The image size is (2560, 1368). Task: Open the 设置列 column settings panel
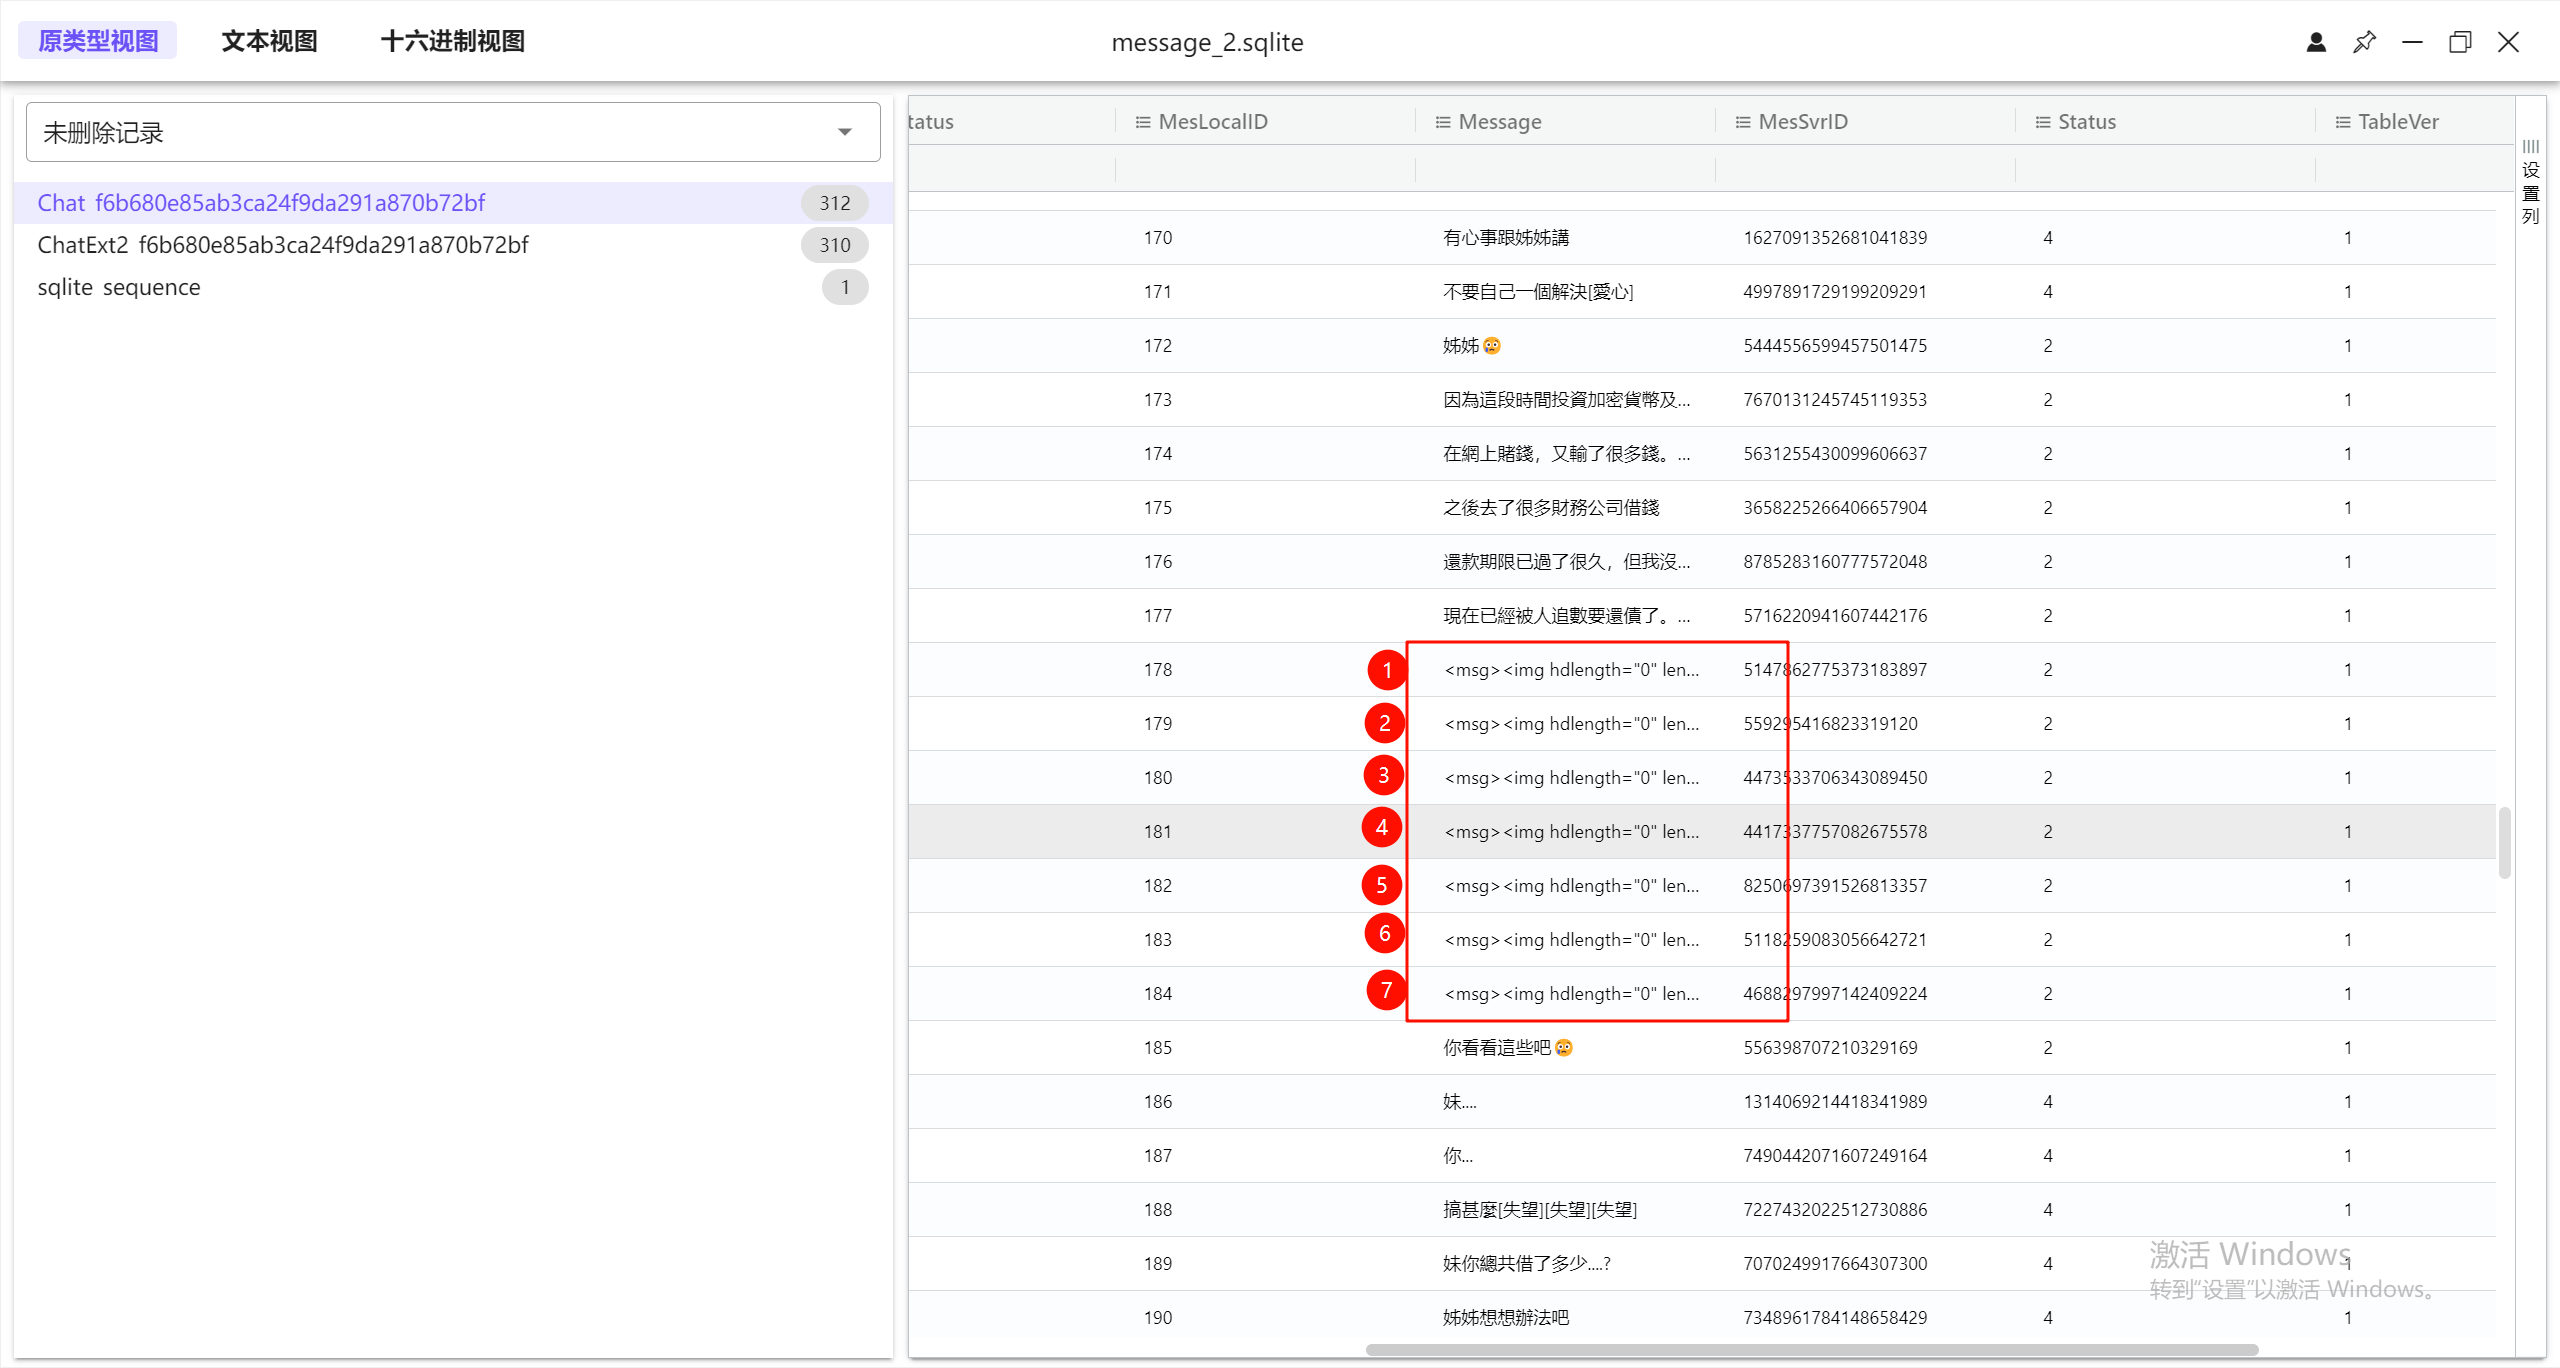tap(2530, 182)
